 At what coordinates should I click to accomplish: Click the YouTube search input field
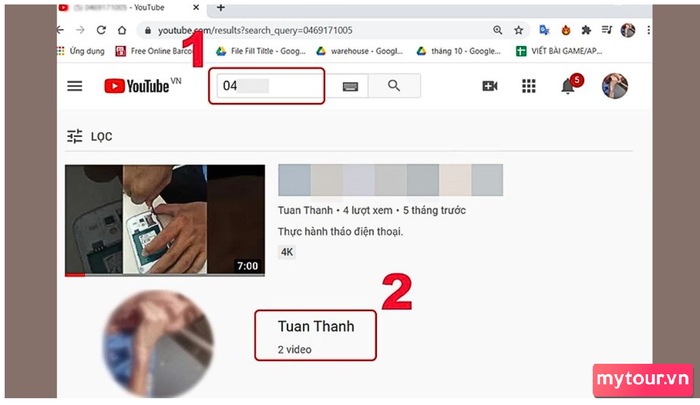(x=267, y=86)
